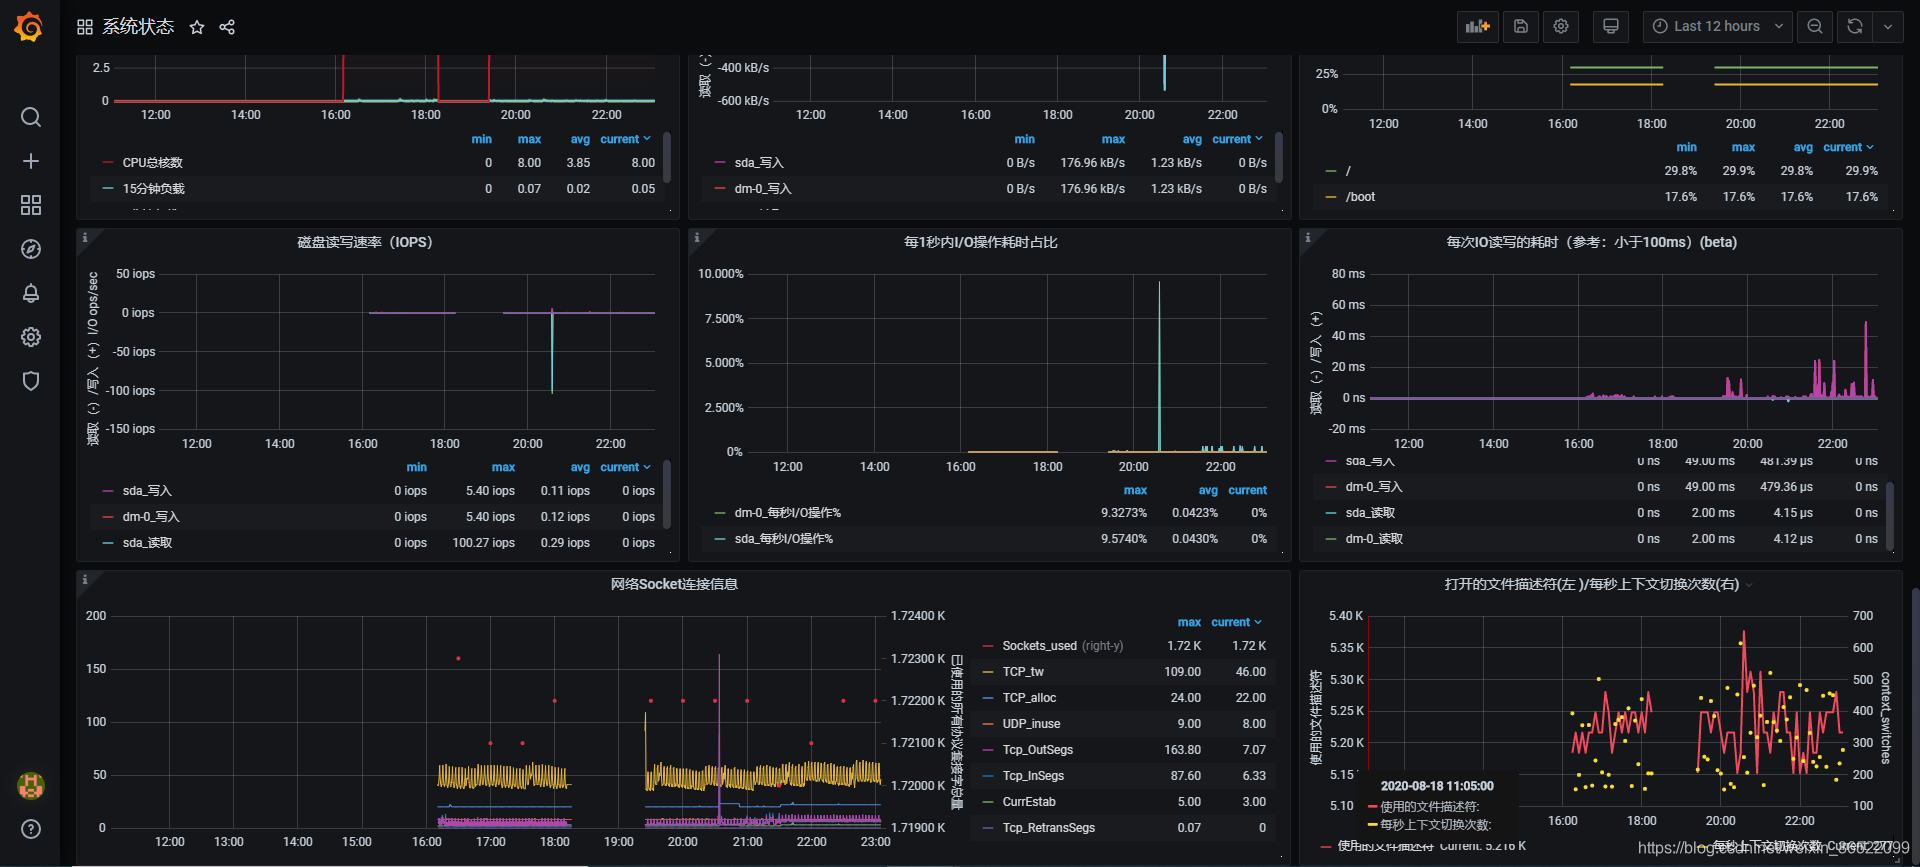Open dashboard settings gear
This screenshot has height=867, width=1920.
(1561, 27)
